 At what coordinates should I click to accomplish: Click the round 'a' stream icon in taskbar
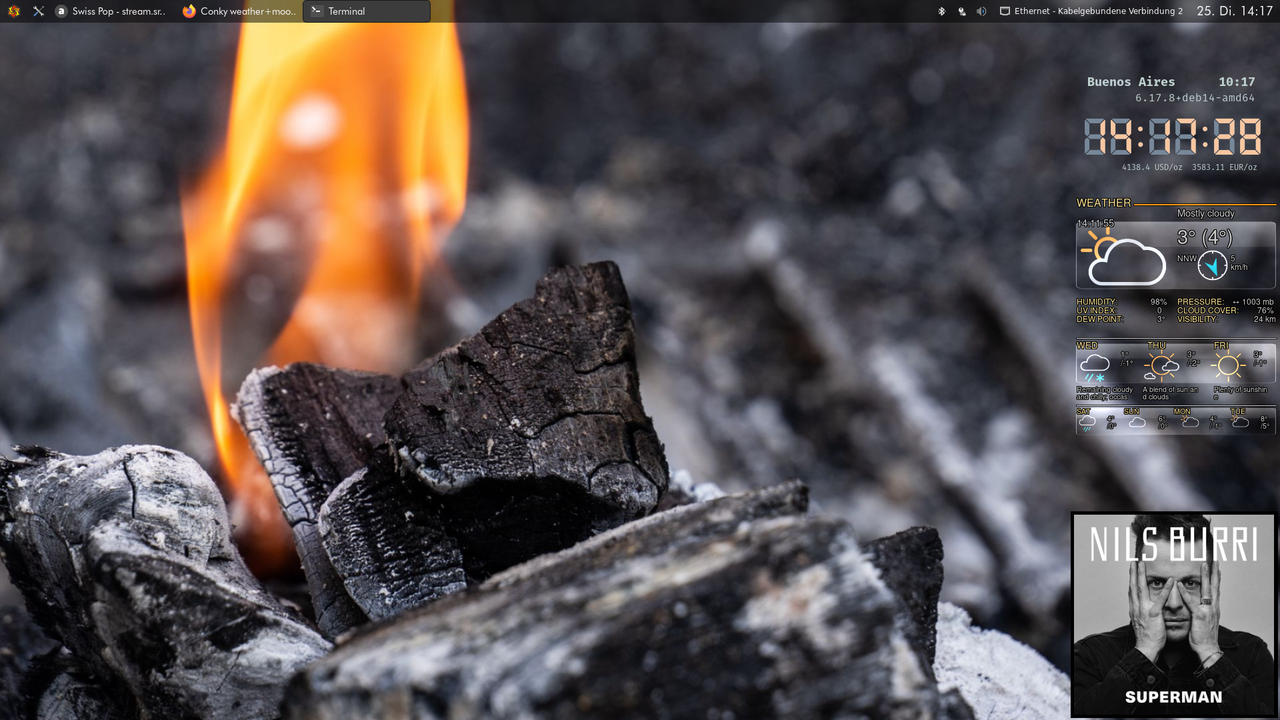click(62, 11)
